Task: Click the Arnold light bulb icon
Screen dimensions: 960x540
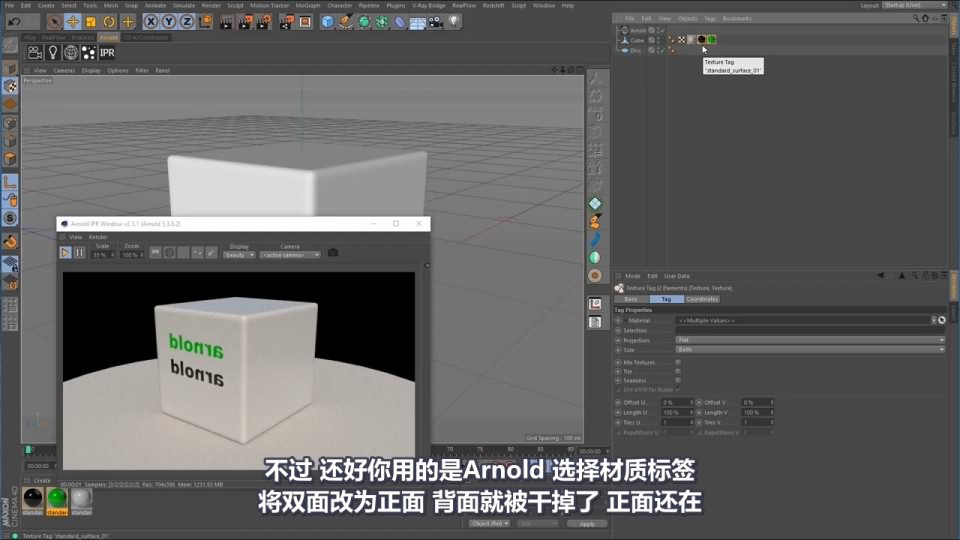Action: click(53, 53)
